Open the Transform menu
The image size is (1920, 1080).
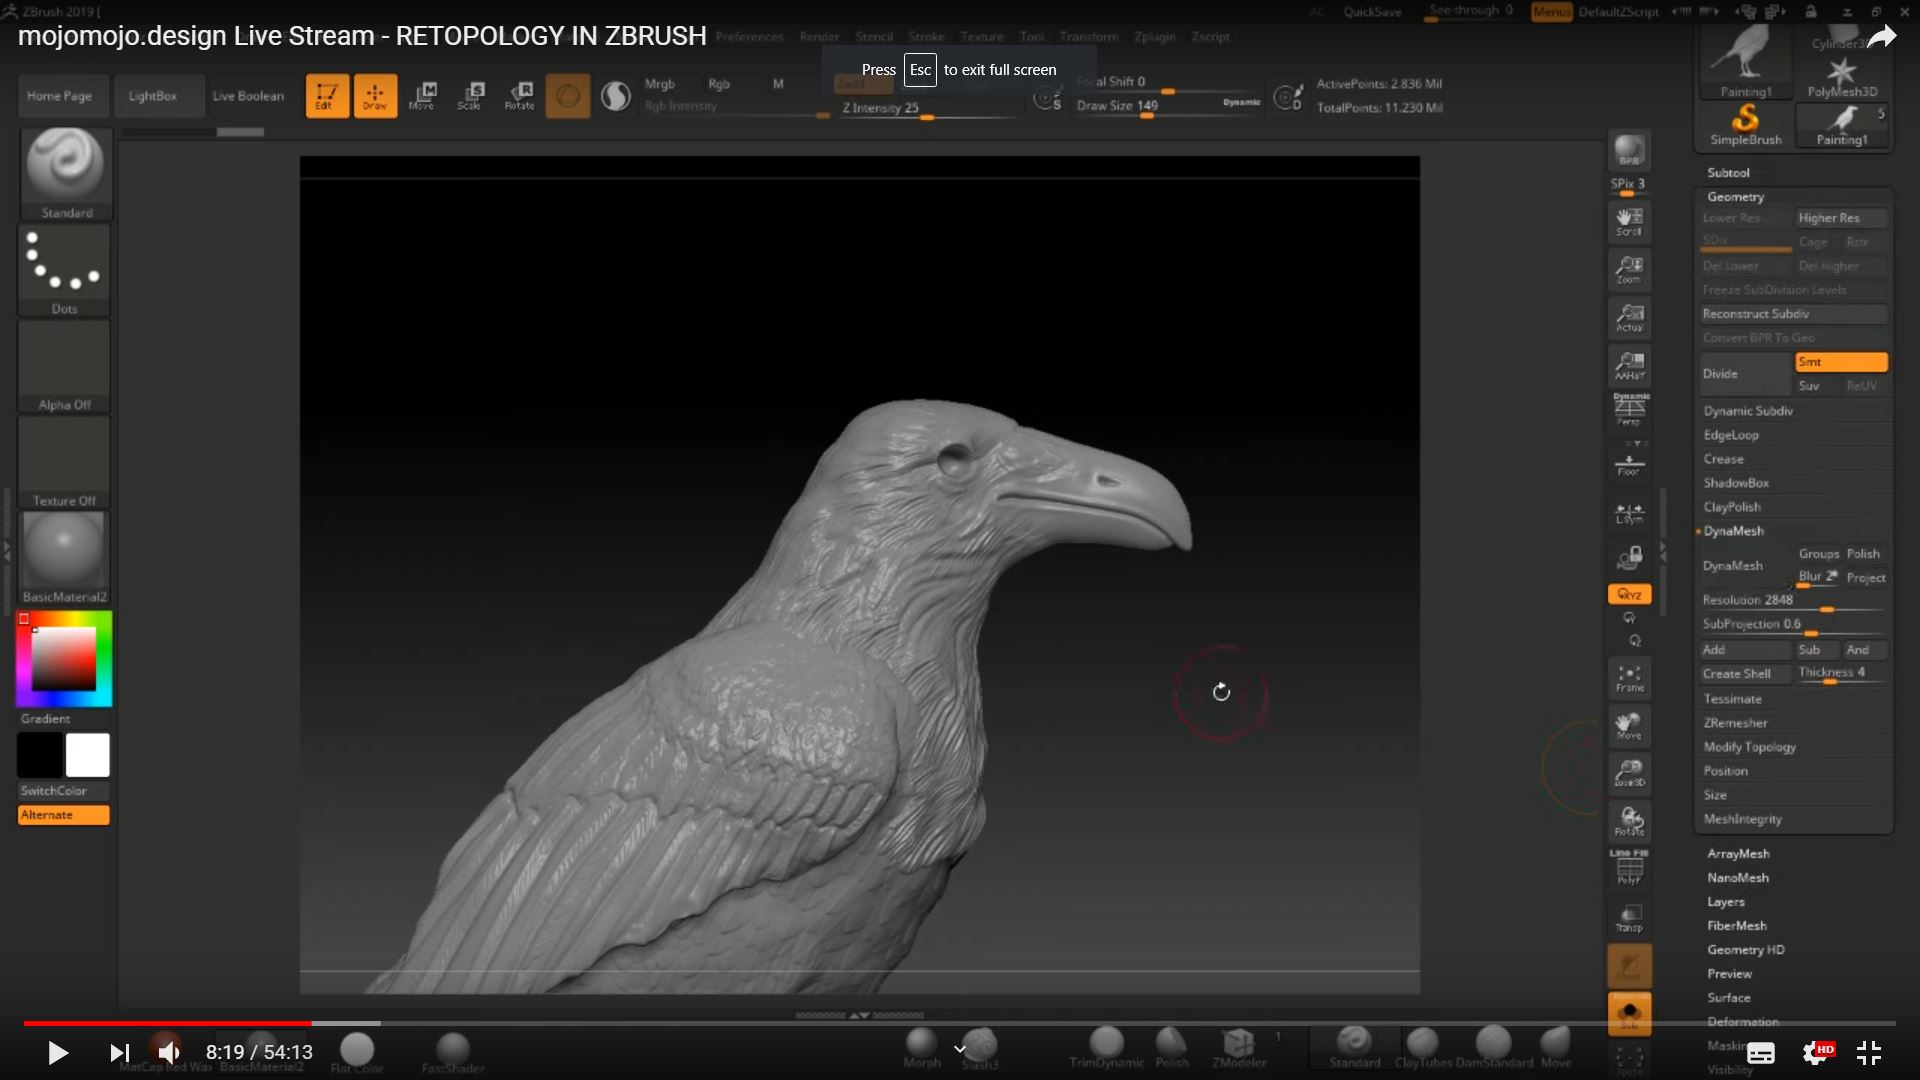pyautogui.click(x=1089, y=37)
